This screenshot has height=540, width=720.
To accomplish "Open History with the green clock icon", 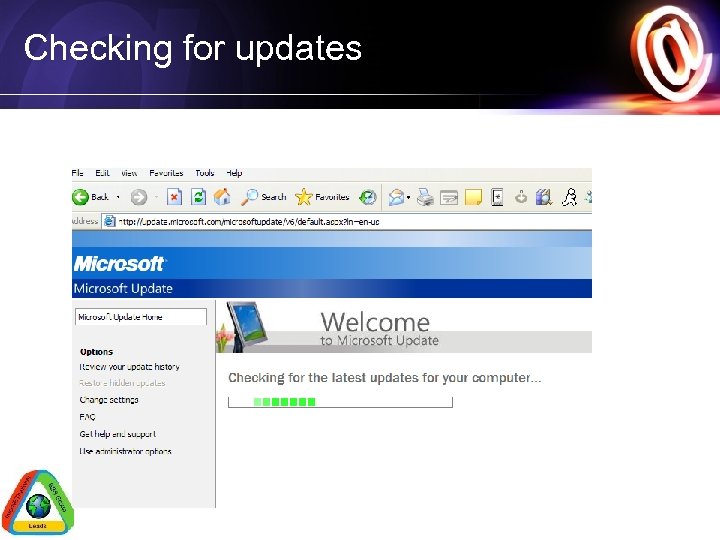I will coord(368,197).
